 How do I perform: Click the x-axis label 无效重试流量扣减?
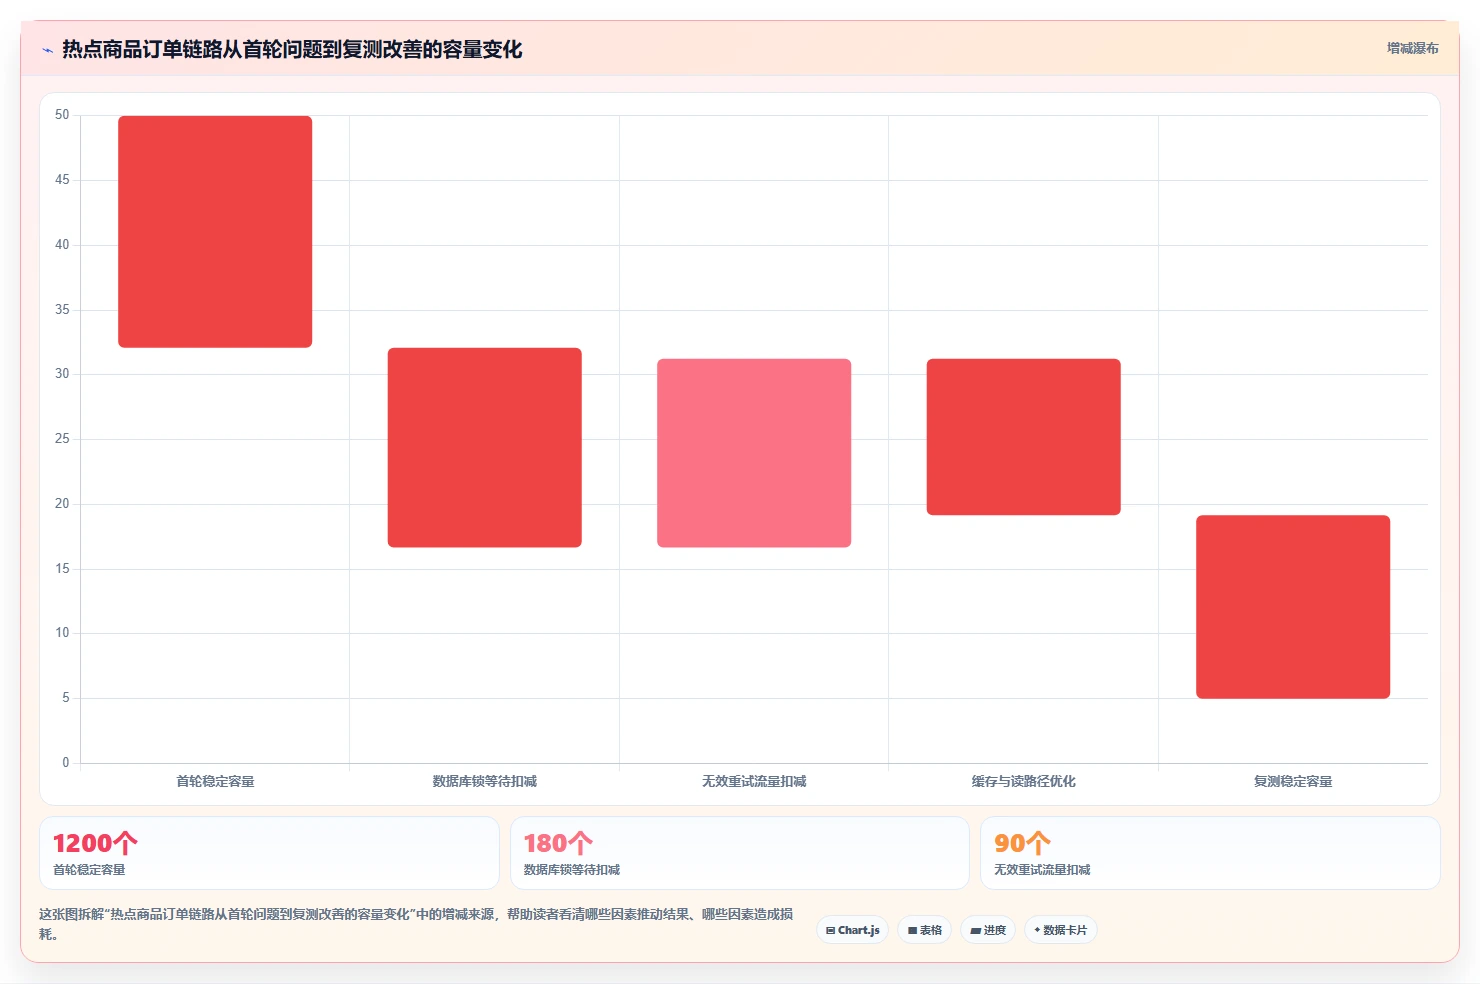(x=754, y=781)
